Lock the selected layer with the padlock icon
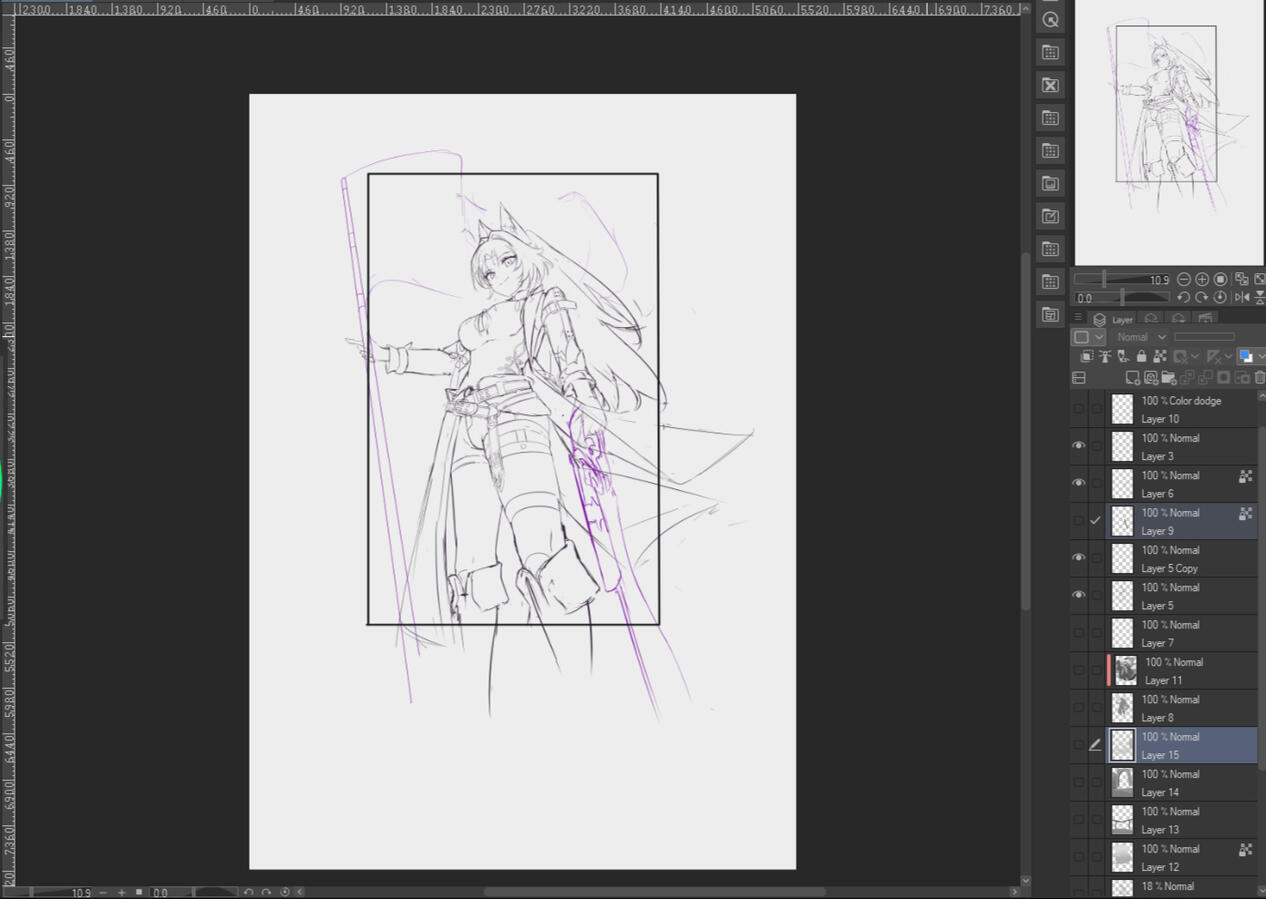 pos(1141,356)
